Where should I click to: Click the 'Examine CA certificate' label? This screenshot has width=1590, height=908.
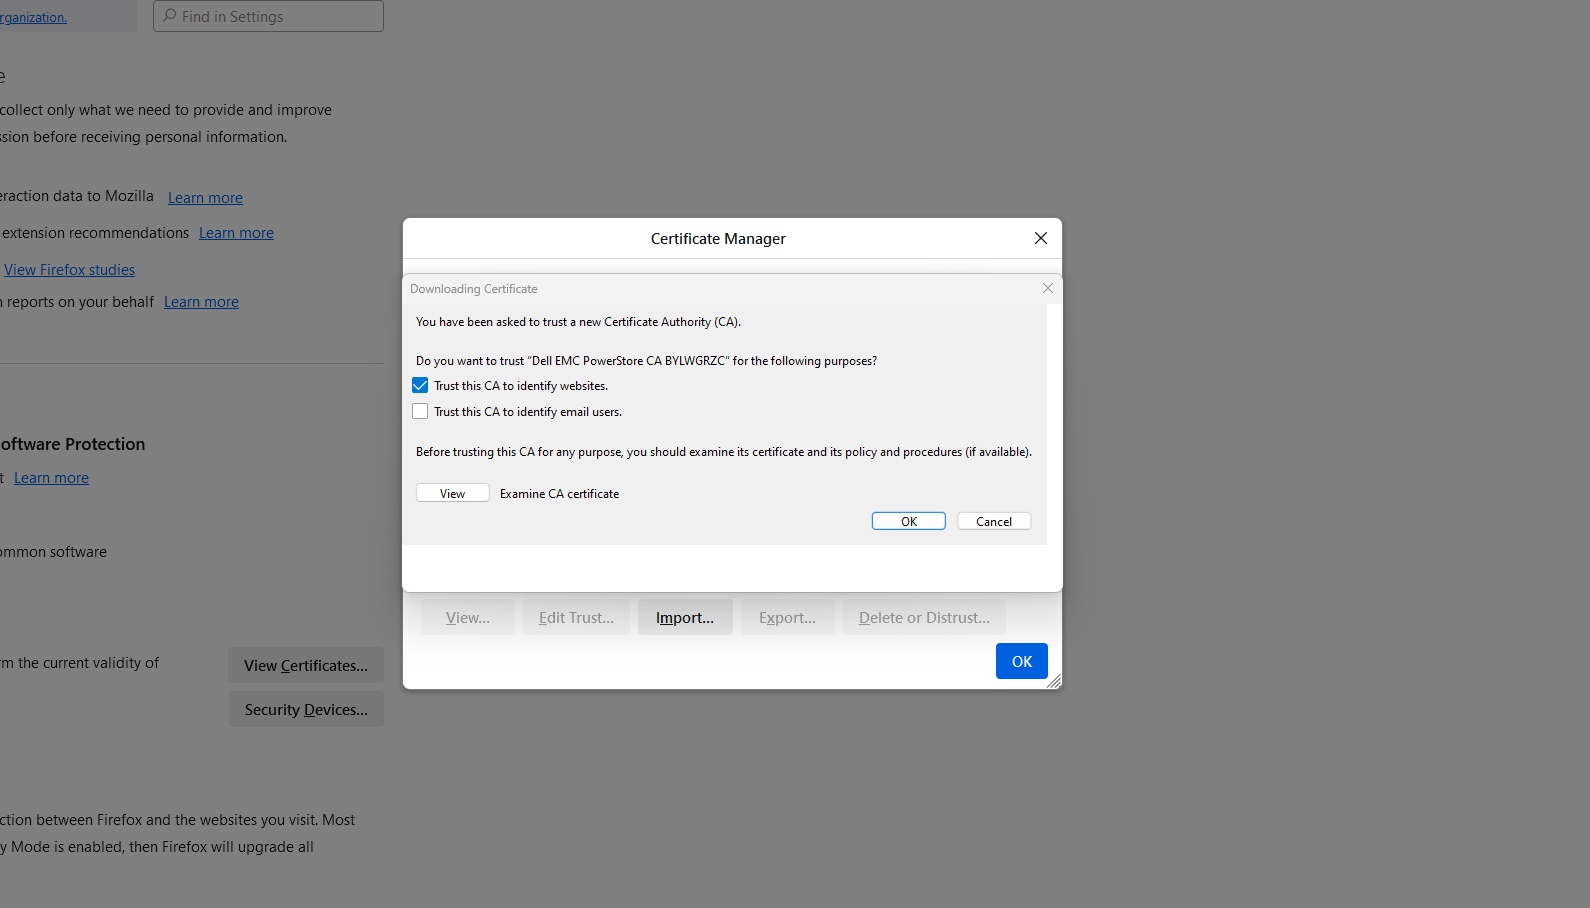pos(559,494)
